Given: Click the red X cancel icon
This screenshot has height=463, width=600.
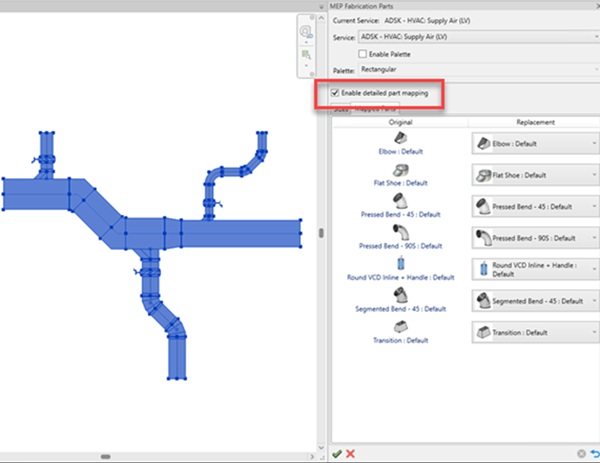Looking at the screenshot, I should click(350, 454).
